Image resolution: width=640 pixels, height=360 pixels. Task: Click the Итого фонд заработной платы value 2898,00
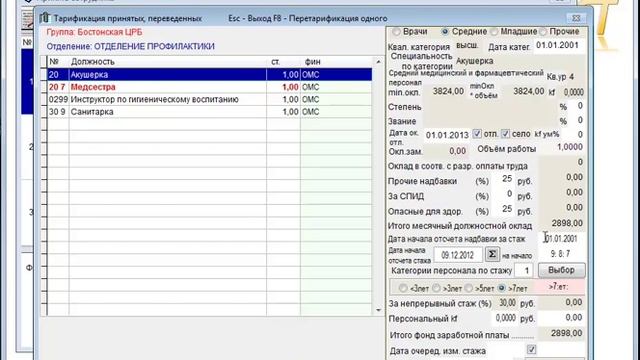(562, 333)
